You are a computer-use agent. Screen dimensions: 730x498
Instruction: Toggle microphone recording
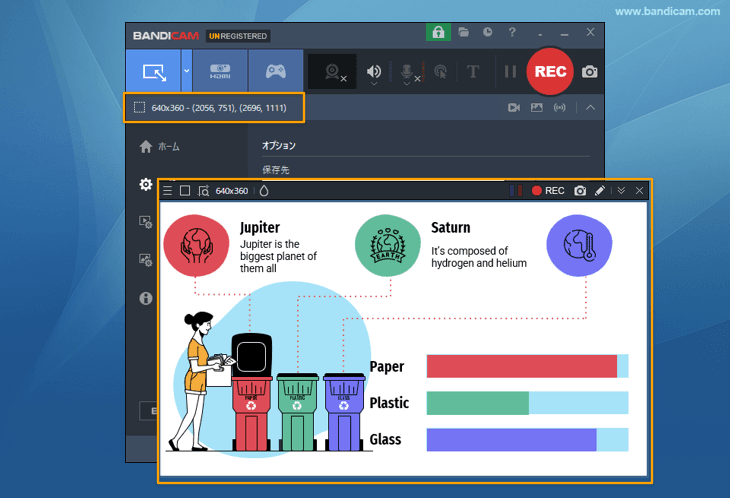coord(407,72)
